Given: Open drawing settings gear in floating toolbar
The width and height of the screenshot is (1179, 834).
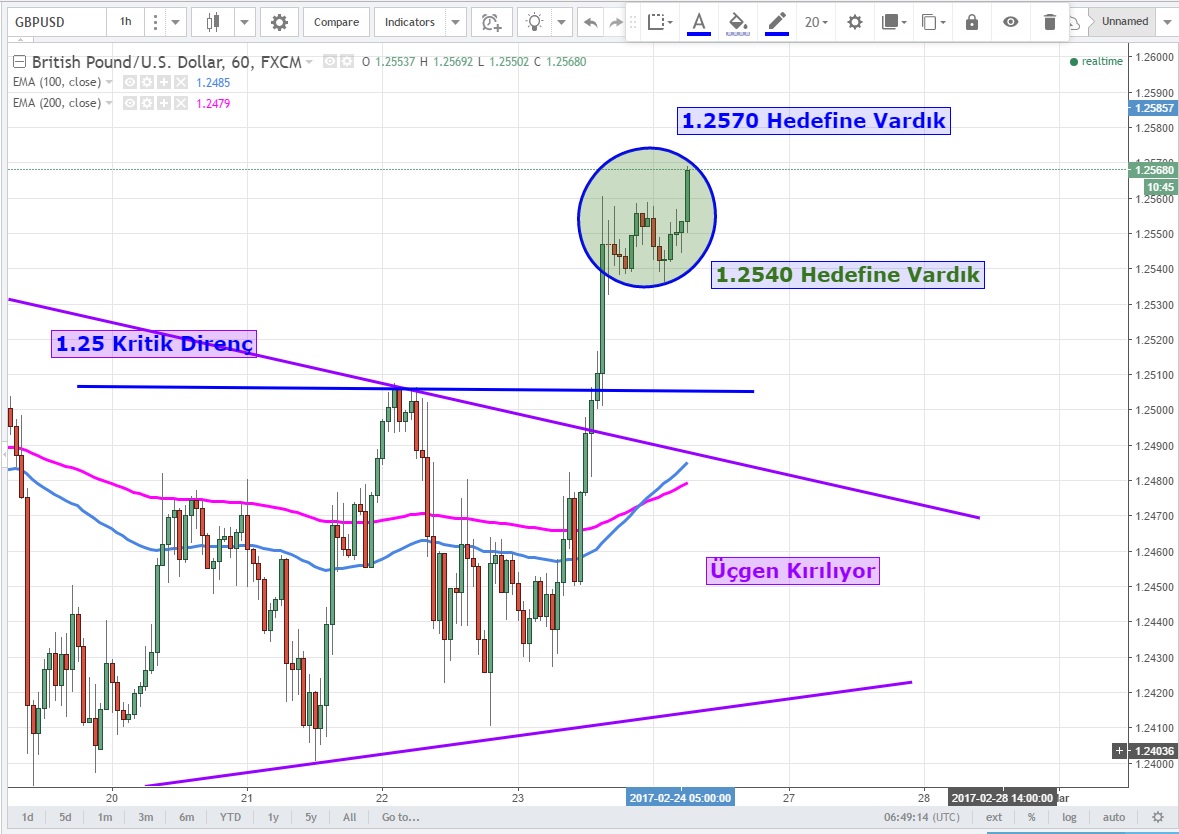Looking at the screenshot, I should pos(854,22).
